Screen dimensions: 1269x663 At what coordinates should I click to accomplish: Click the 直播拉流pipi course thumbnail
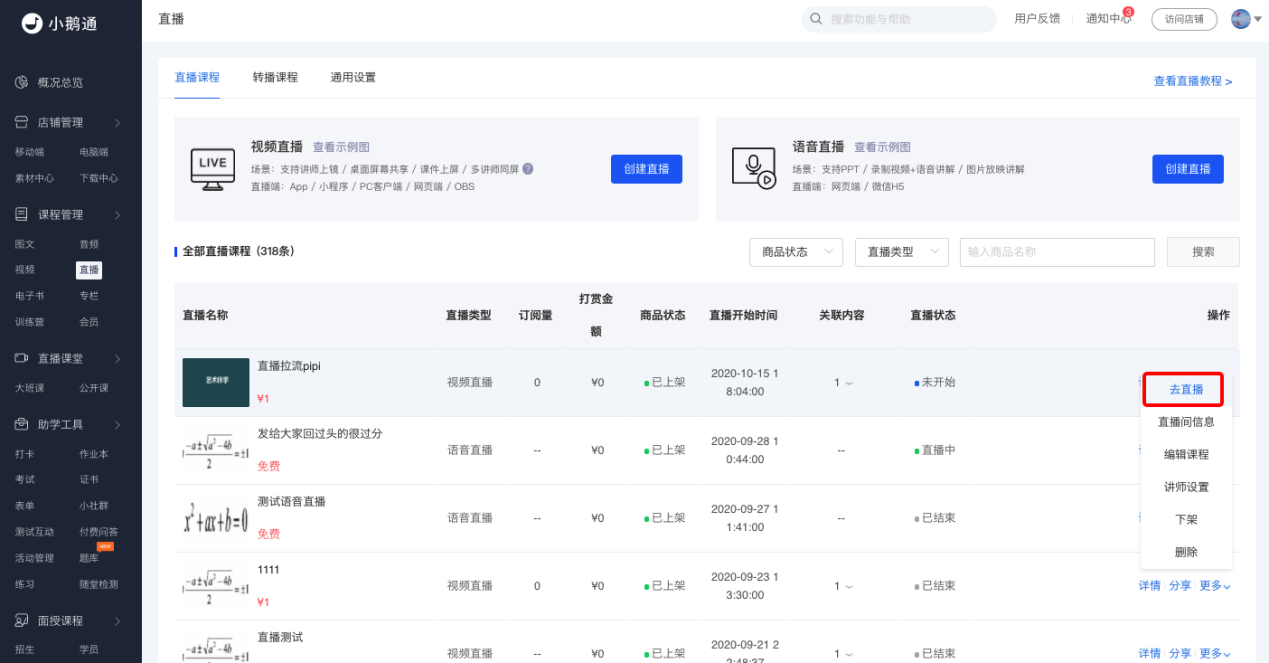tap(215, 382)
